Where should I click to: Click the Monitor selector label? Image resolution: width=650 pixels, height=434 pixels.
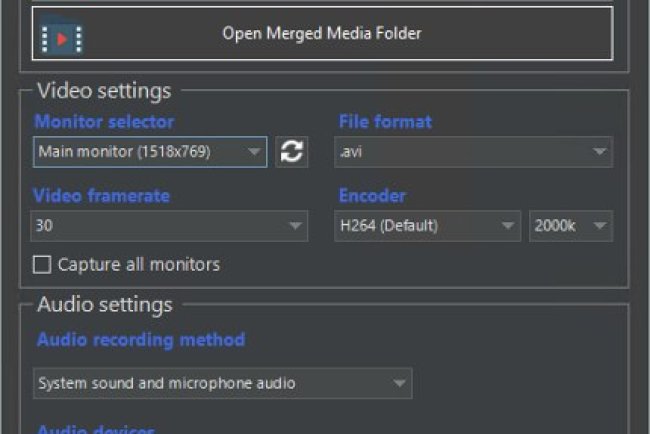(x=104, y=122)
